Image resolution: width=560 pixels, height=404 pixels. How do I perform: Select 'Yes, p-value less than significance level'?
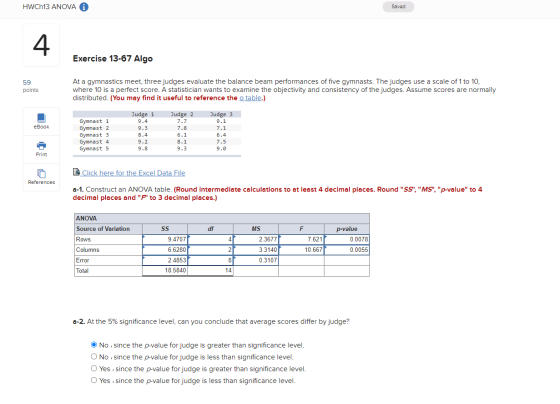coord(94,380)
